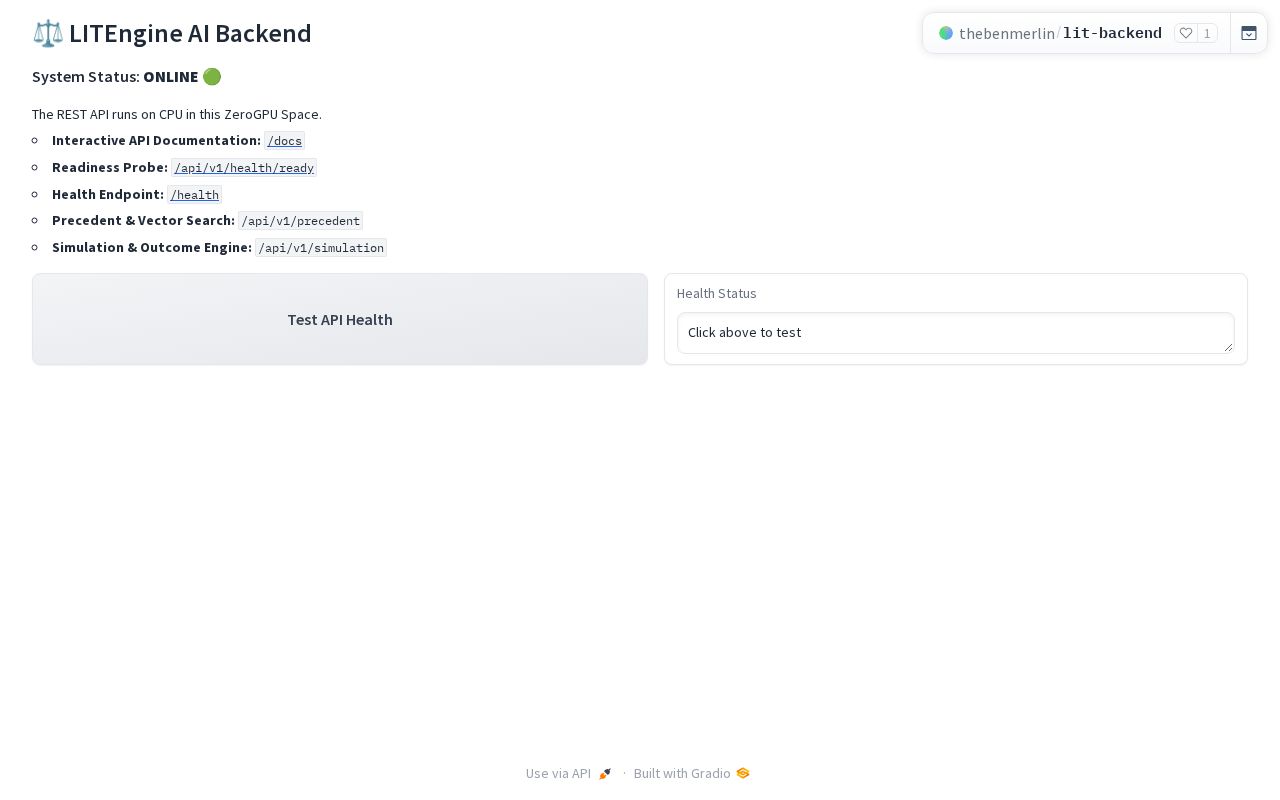
Task: Click the Test API Health button
Action: [340, 319]
